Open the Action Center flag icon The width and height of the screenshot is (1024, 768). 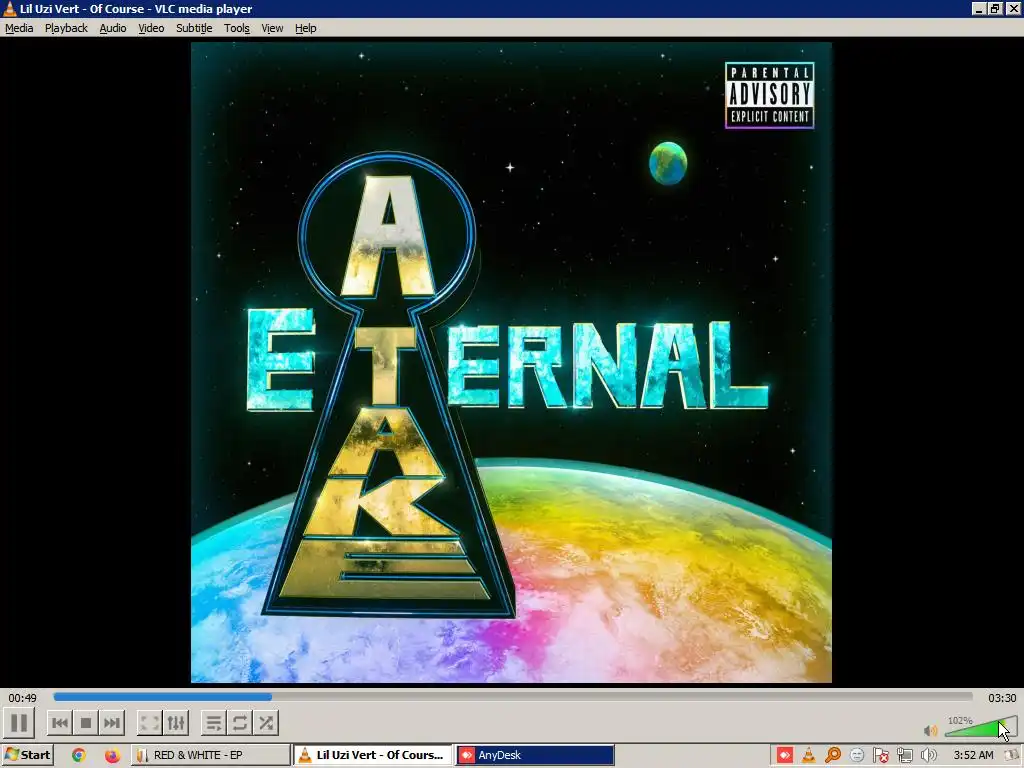(880, 756)
